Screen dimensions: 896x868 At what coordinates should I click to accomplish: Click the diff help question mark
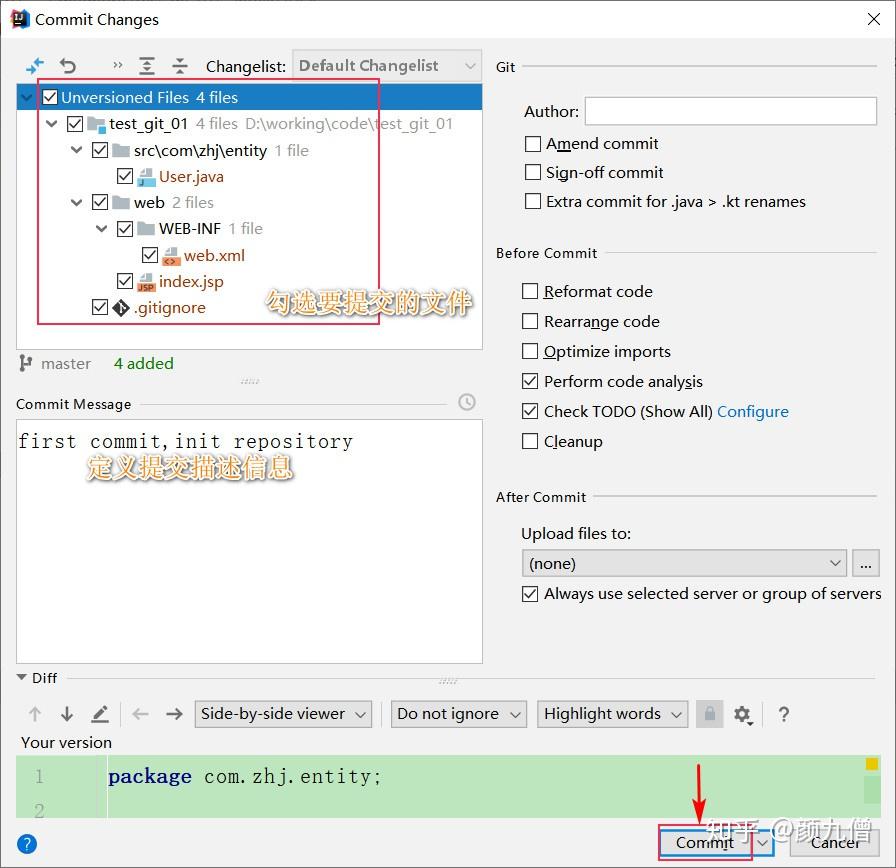click(x=783, y=714)
